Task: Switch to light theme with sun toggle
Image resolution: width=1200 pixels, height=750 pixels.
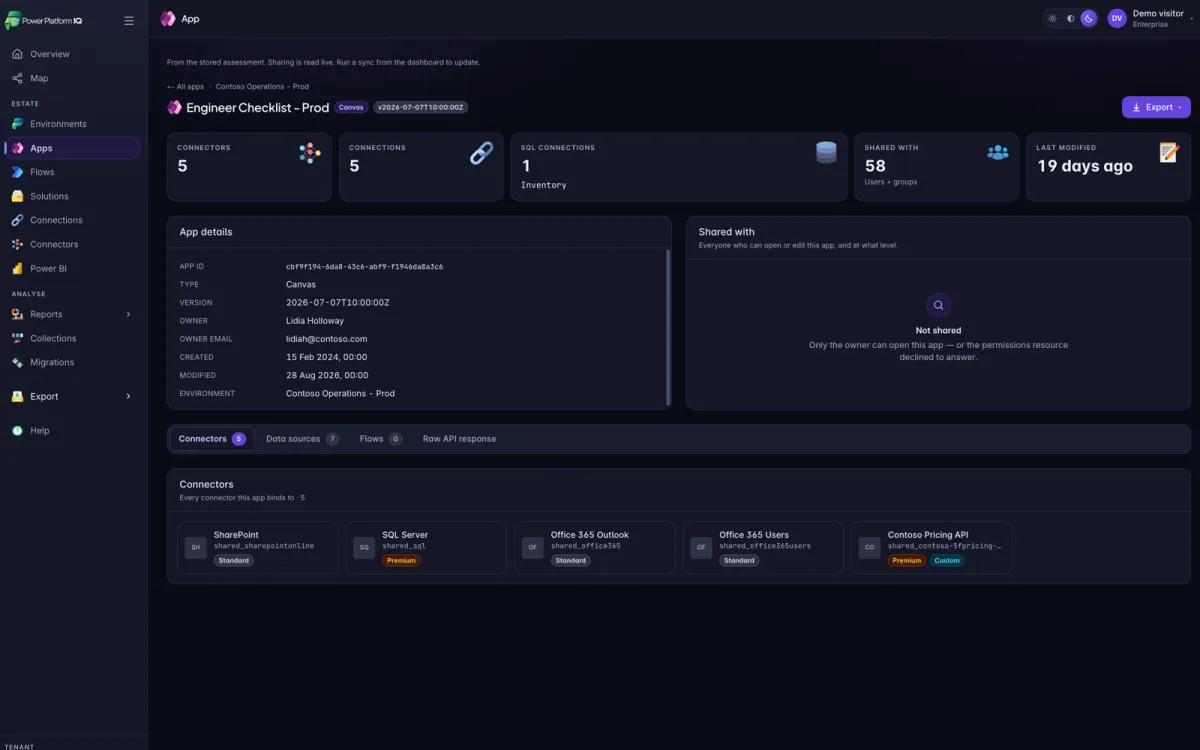Action: tap(1052, 18)
